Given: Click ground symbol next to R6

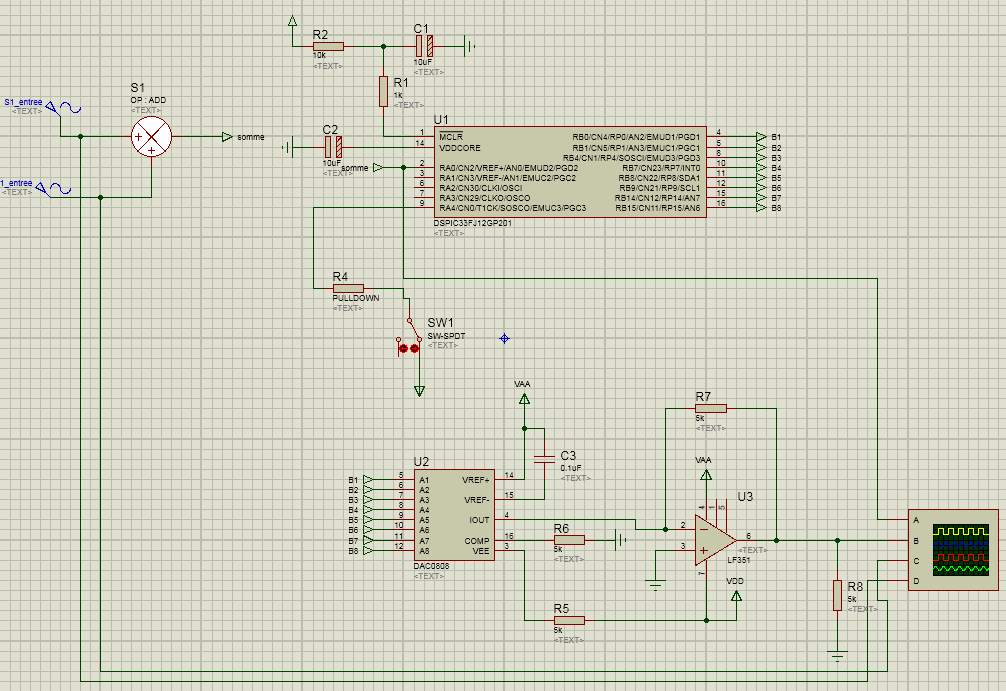Looking at the screenshot, I should pyautogui.click(x=620, y=540).
